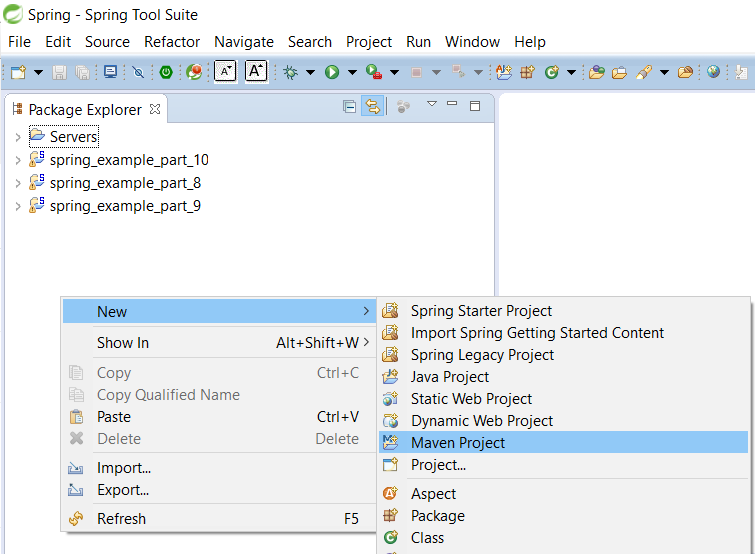Open the Search flashlight dropdown arrow
Viewport: 755px width, 554px height.
click(x=664, y=73)
